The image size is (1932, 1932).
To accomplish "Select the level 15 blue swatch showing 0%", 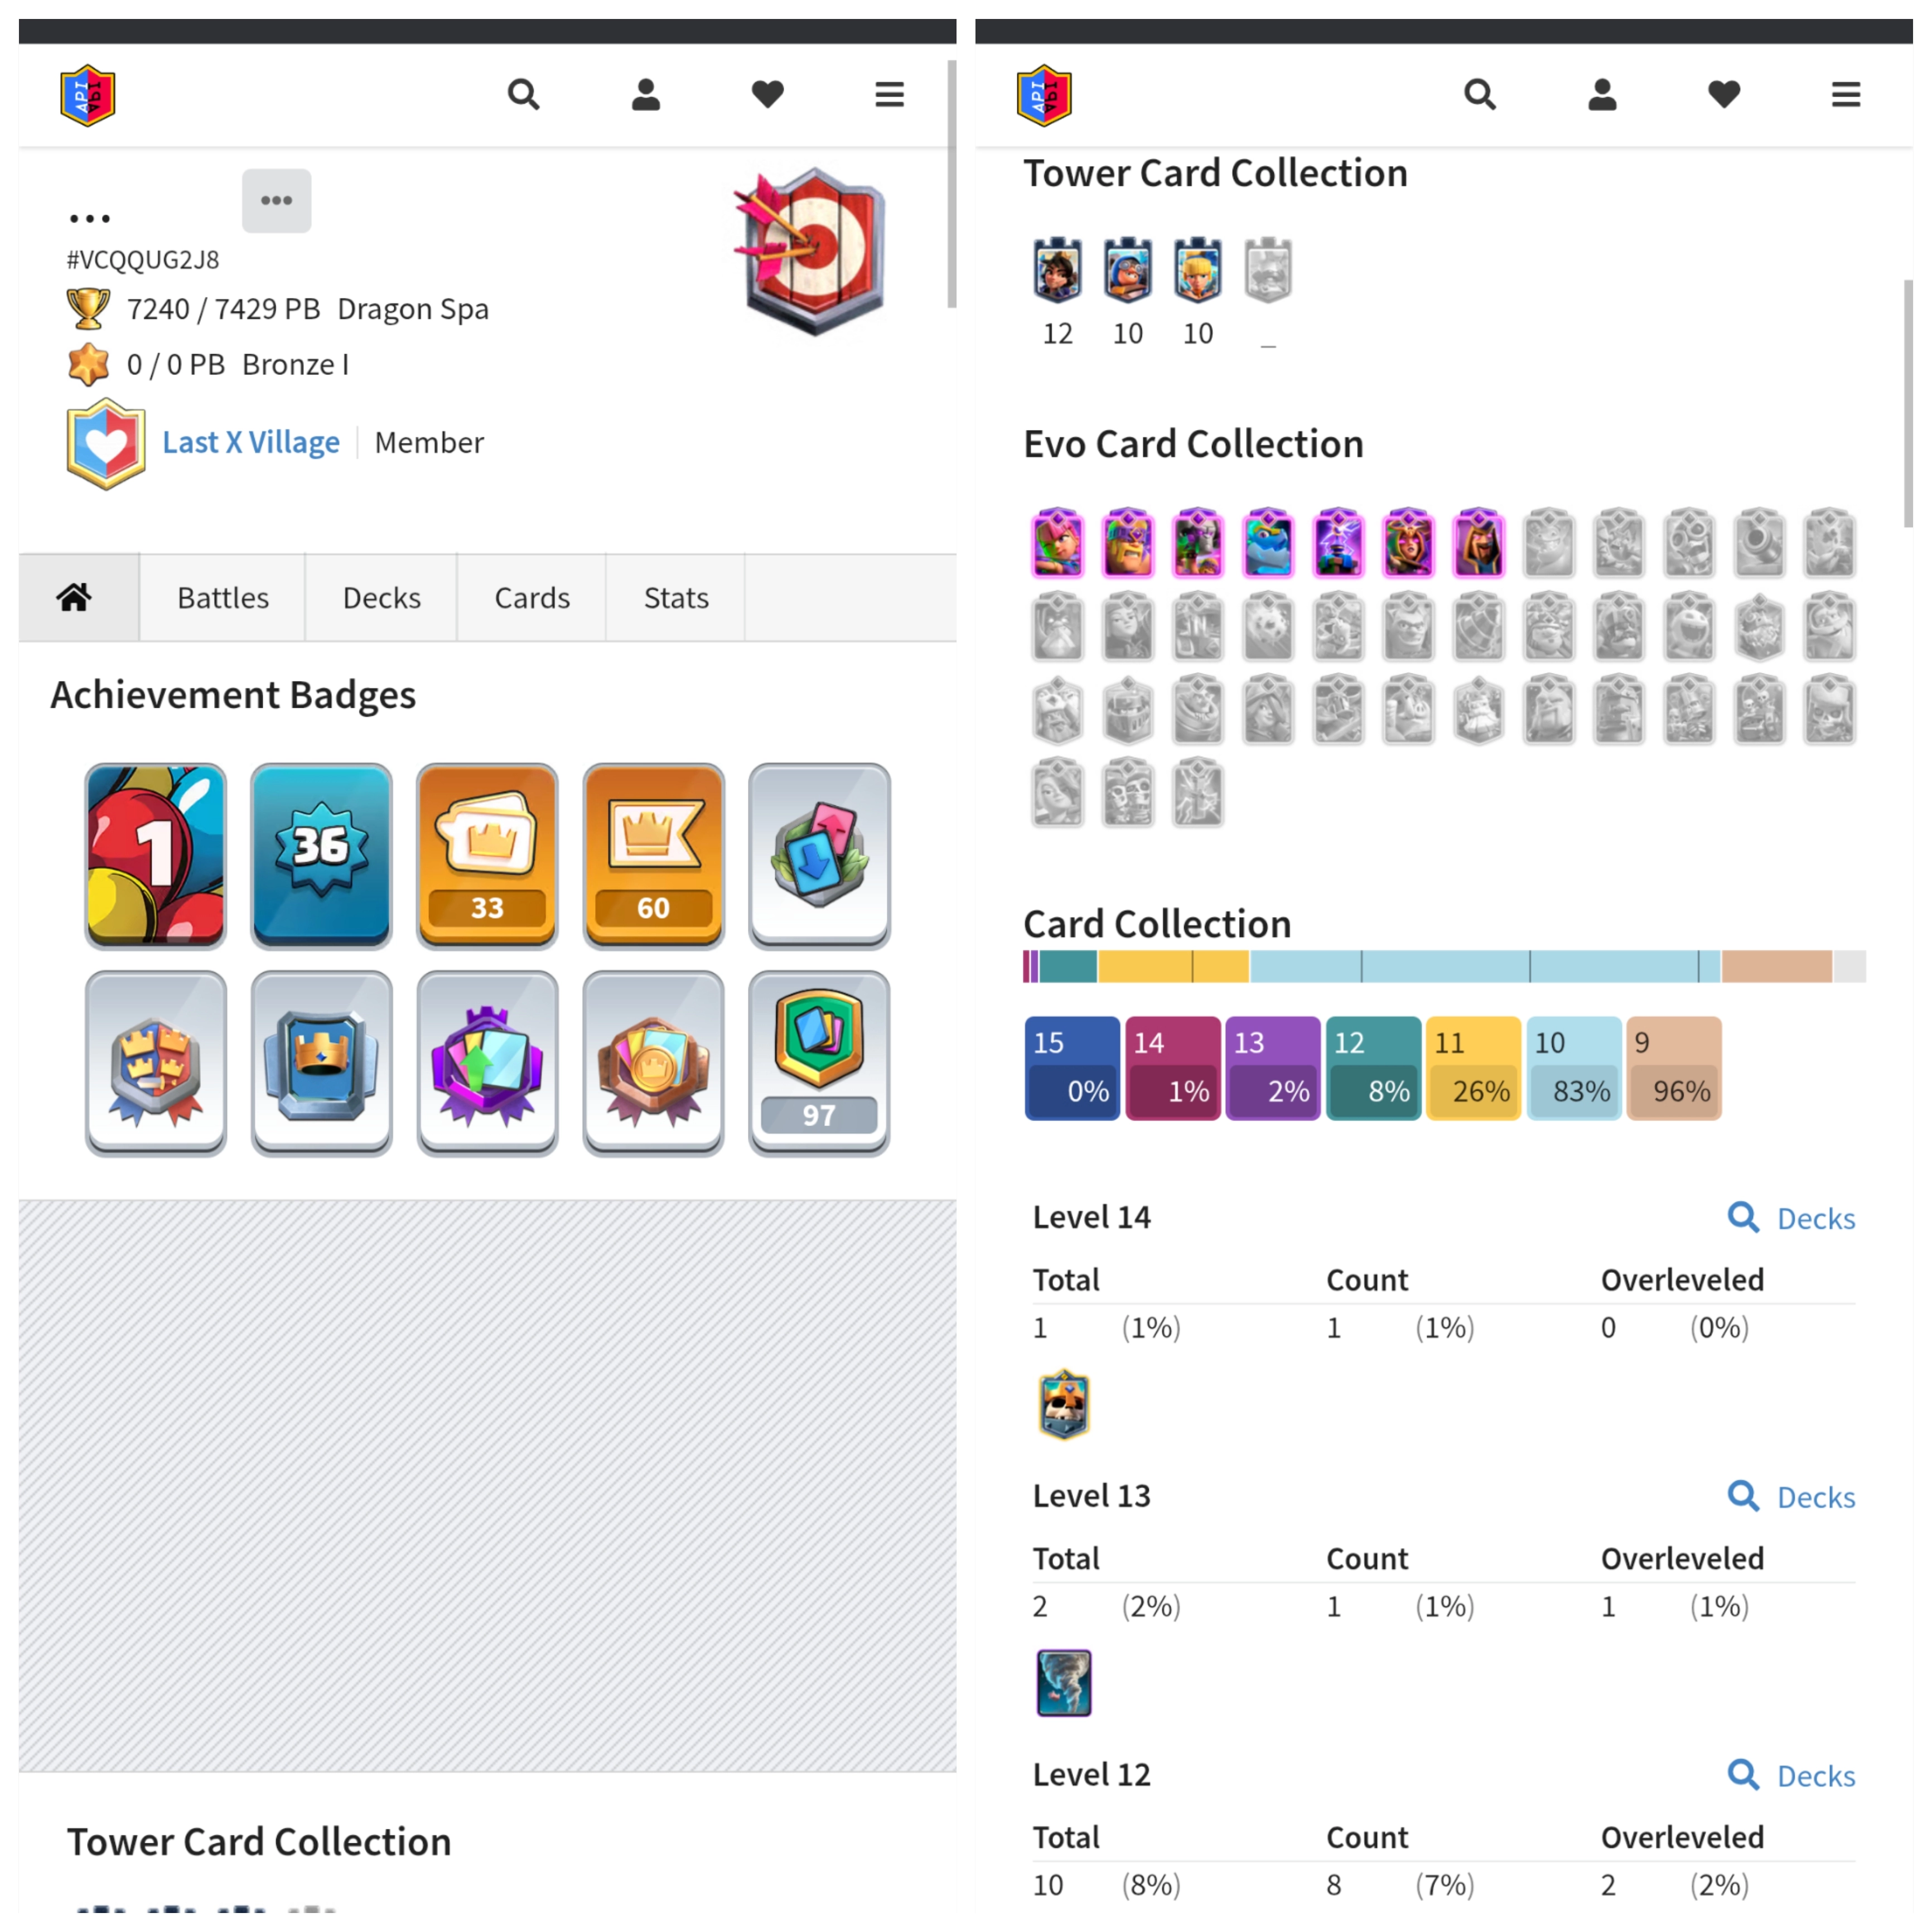I will click(x=1072, y=1068).
